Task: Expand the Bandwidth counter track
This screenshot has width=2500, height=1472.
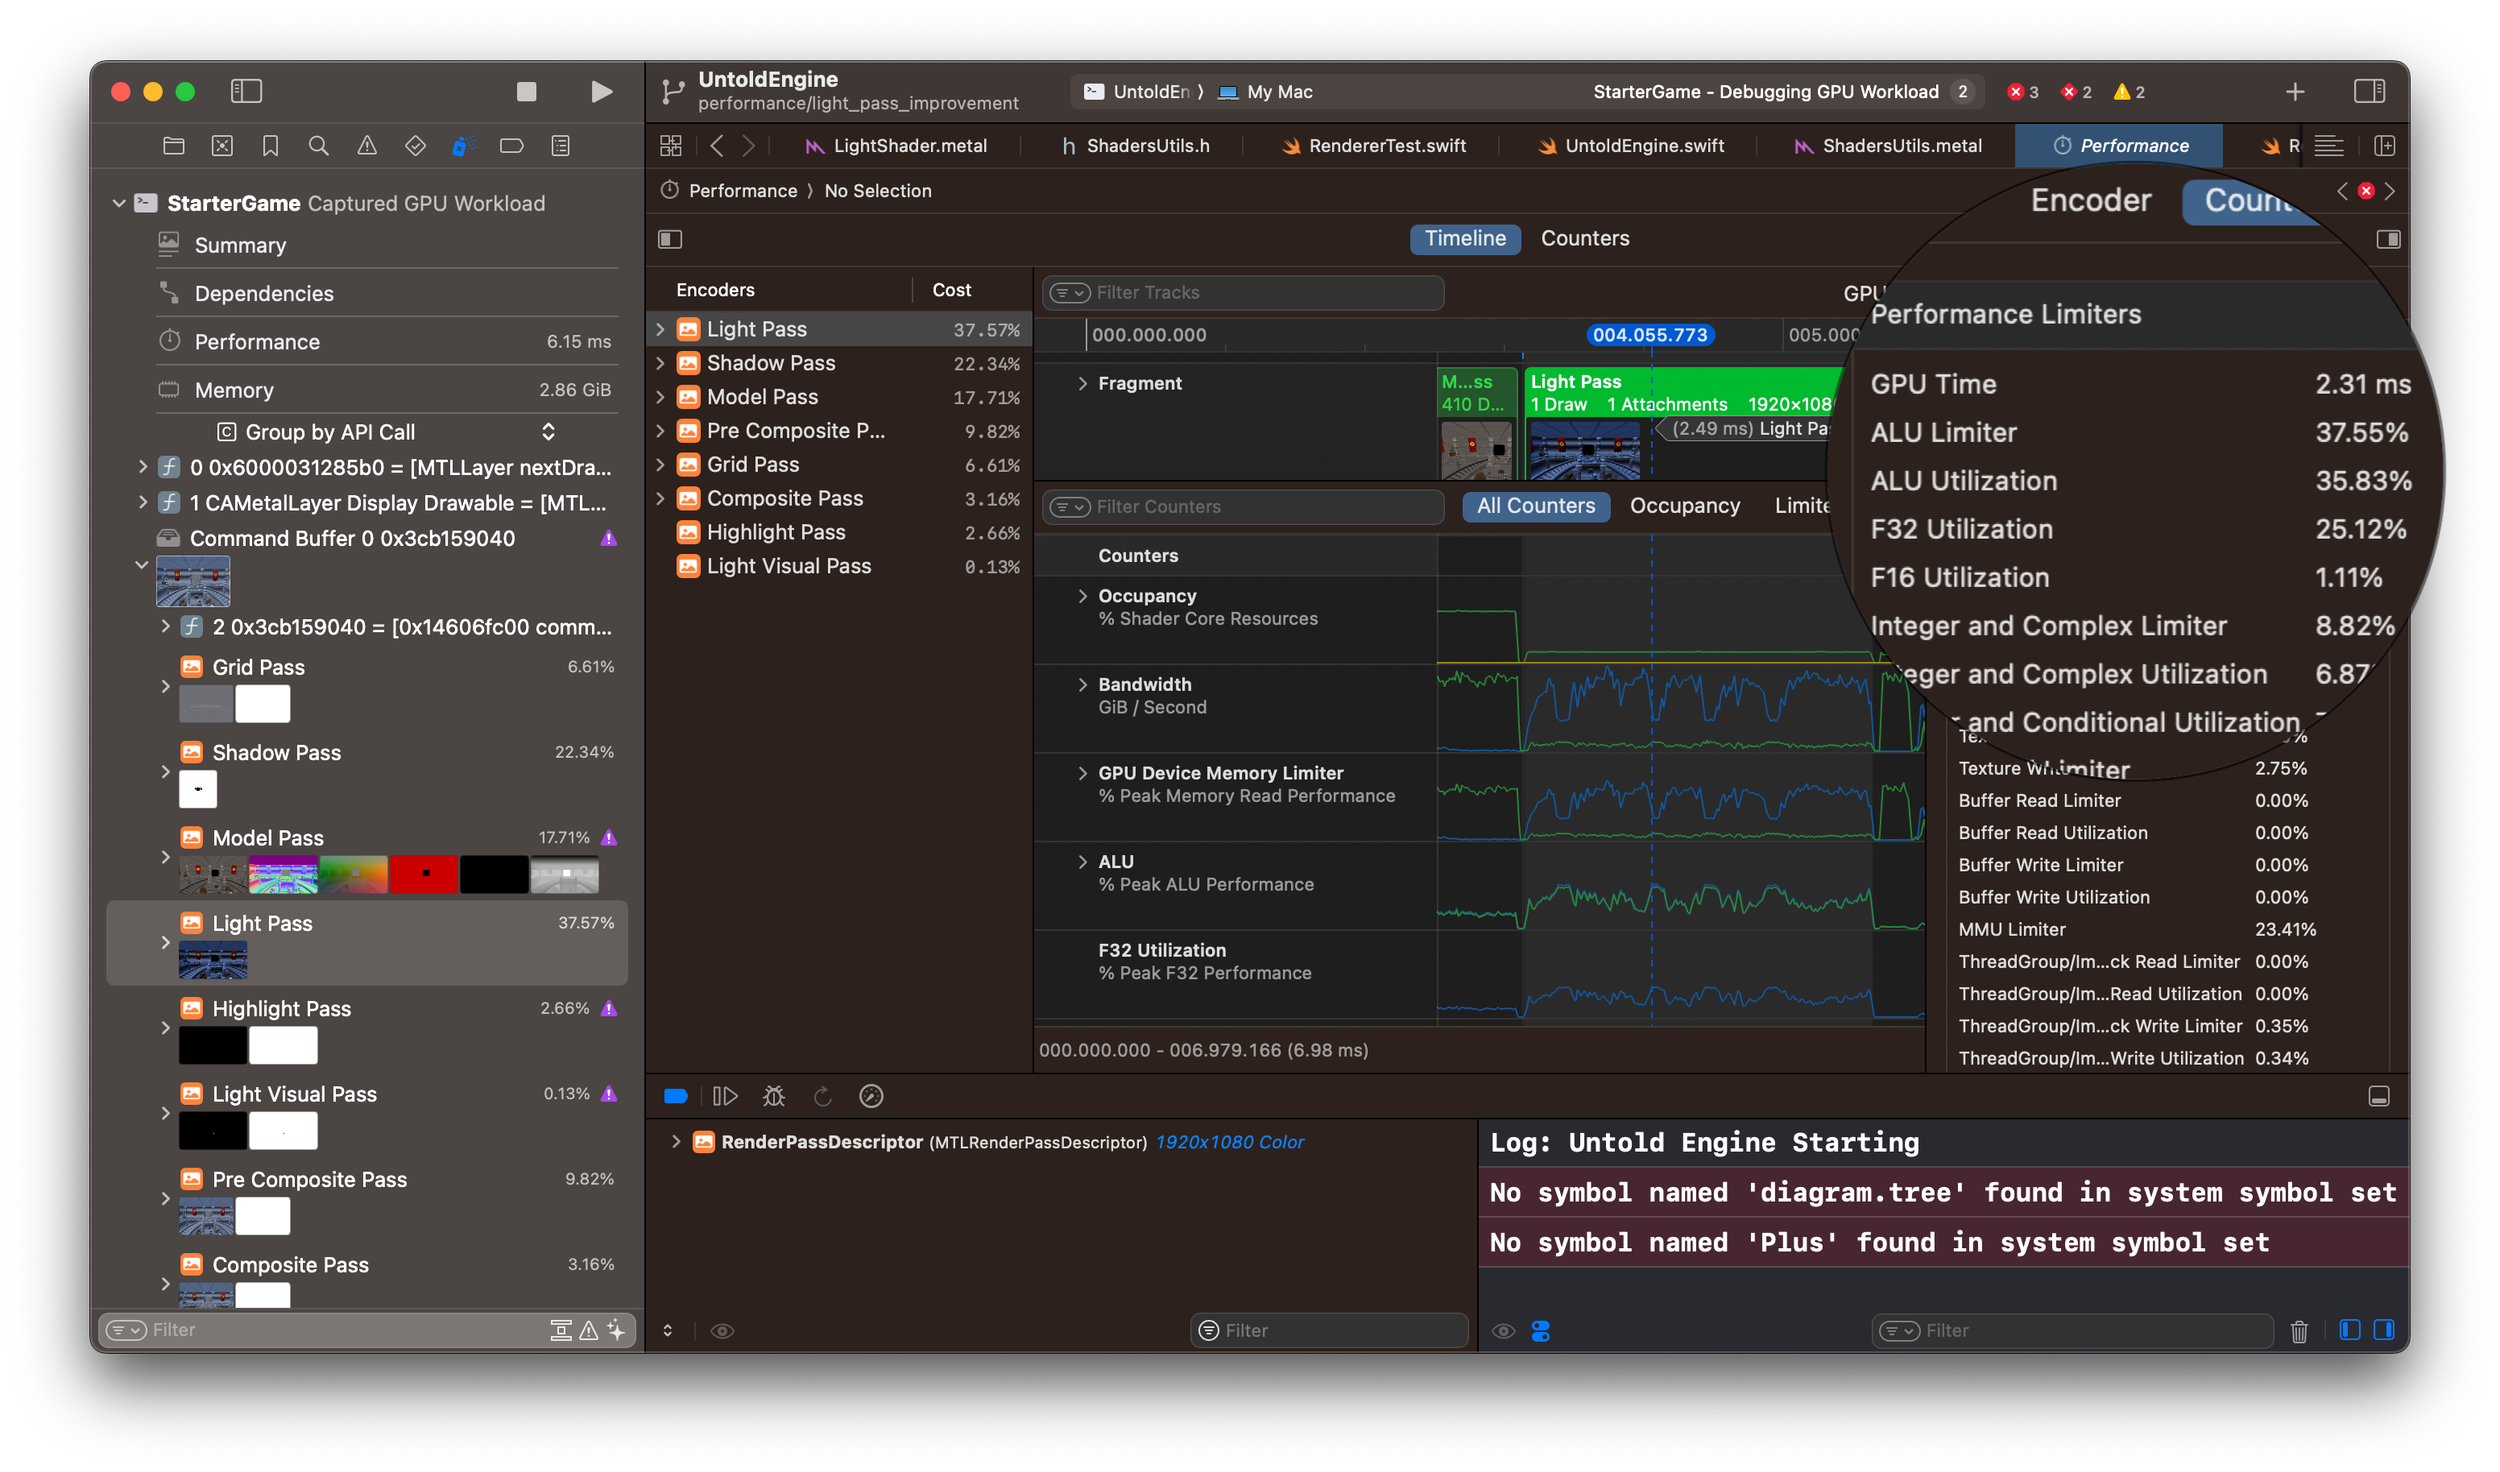Action: click(1082, 685)
